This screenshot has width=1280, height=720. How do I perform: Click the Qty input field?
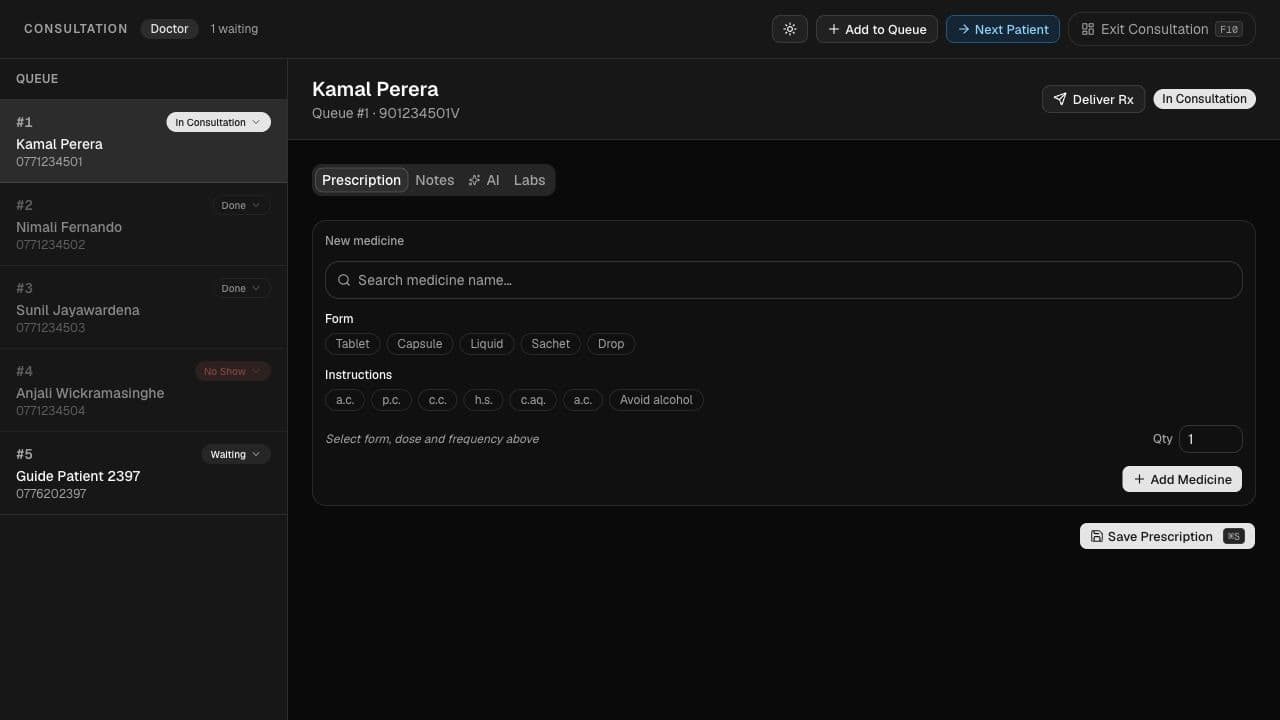pyautogui.click(x=1210, y=439)
